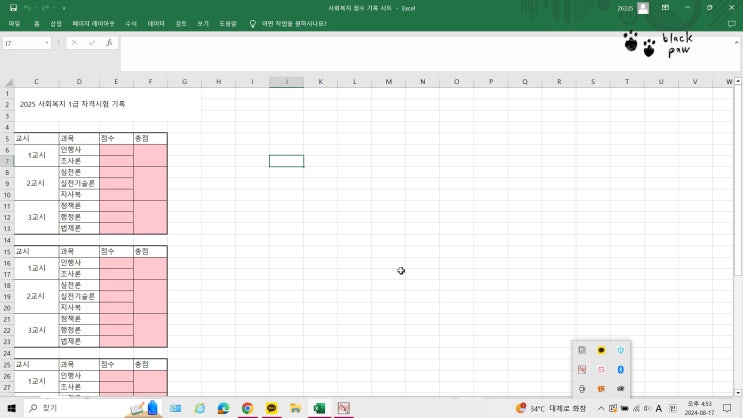This screenshot has height=418, width=743.
Task: Click the 'tell me what to do' lightbulb search
Action: coord(288,23)
